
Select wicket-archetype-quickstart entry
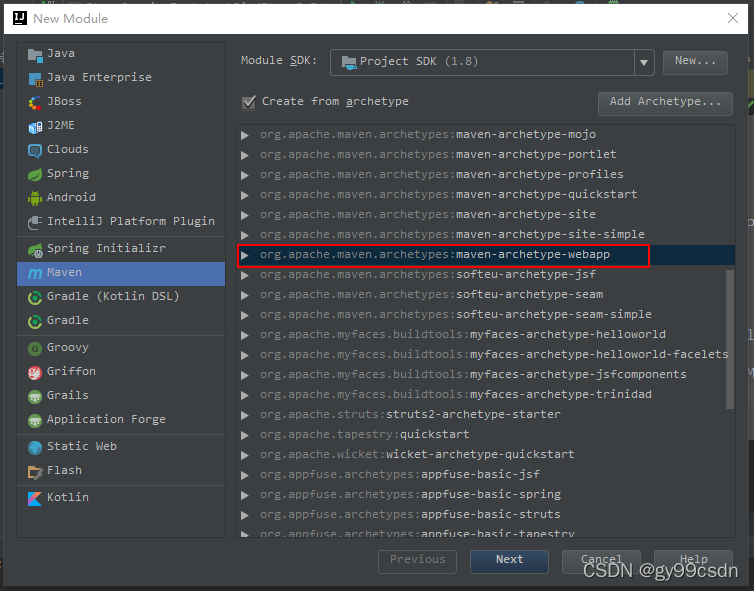(x=486, y=454)
